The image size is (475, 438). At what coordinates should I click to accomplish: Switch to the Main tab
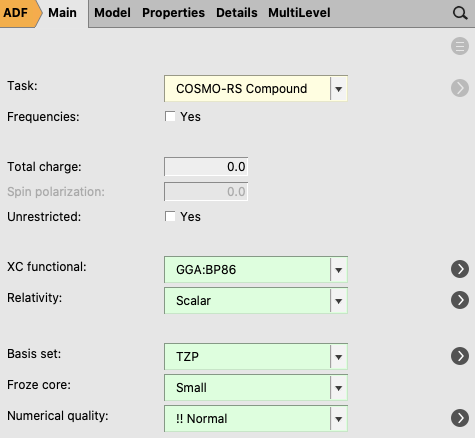(x=62, y=13)
